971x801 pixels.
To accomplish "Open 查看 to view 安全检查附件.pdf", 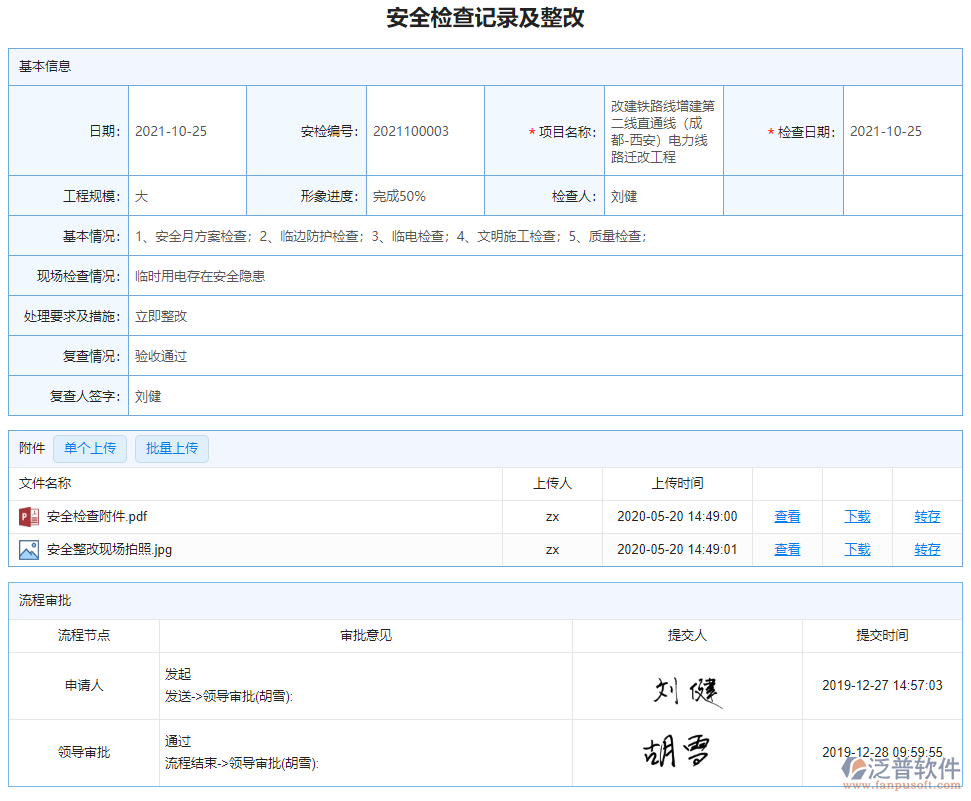I will point(787,516).
